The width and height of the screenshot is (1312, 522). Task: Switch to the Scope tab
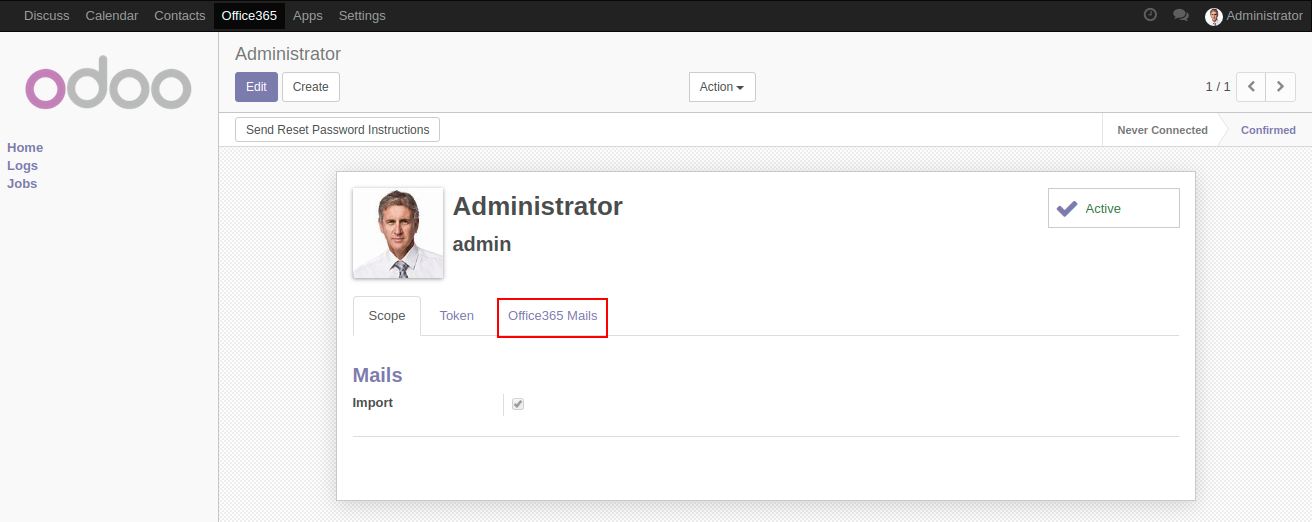(387, 316)
